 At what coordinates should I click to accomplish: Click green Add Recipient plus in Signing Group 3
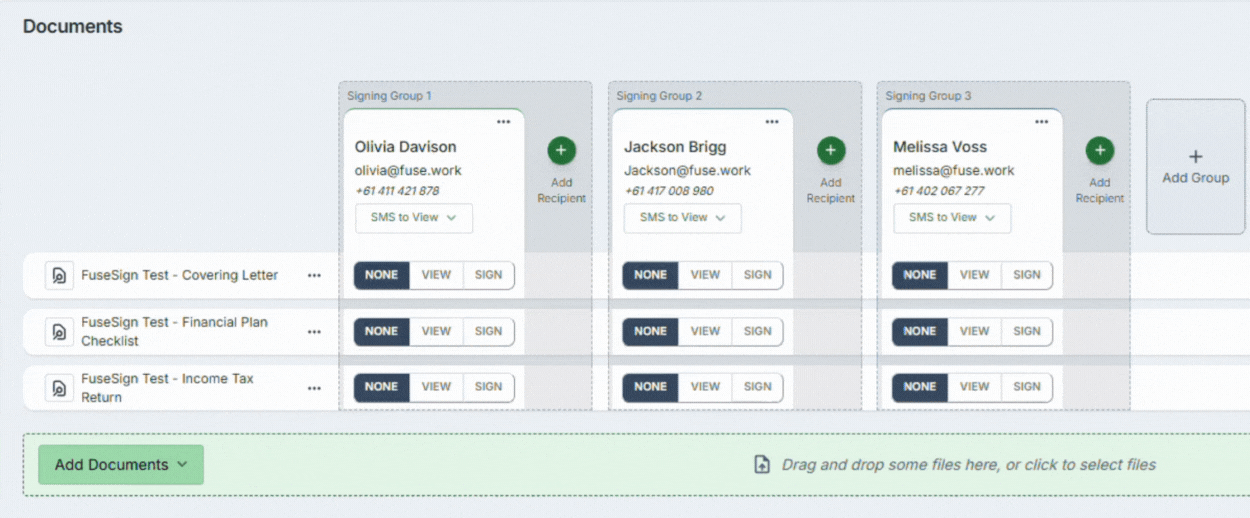[1099, 151]
